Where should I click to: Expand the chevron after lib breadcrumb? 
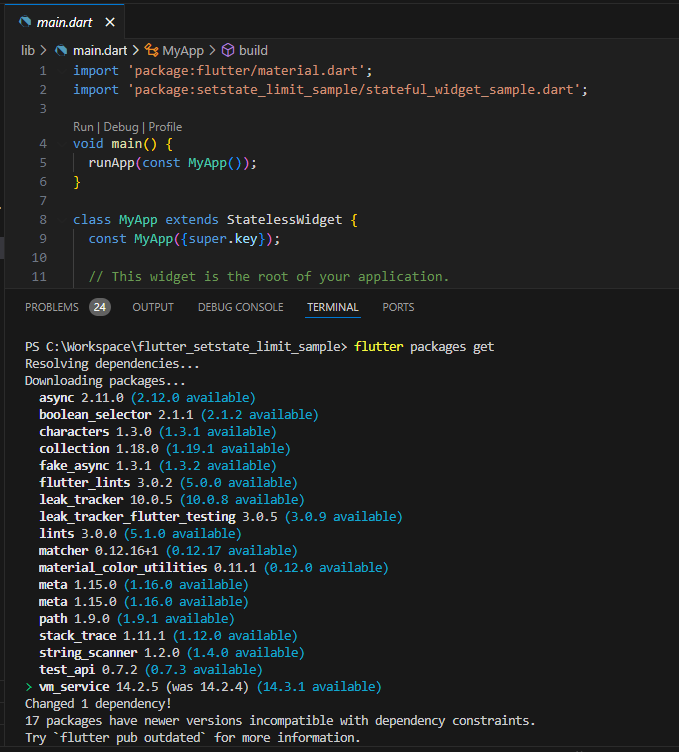pos(43,50)
